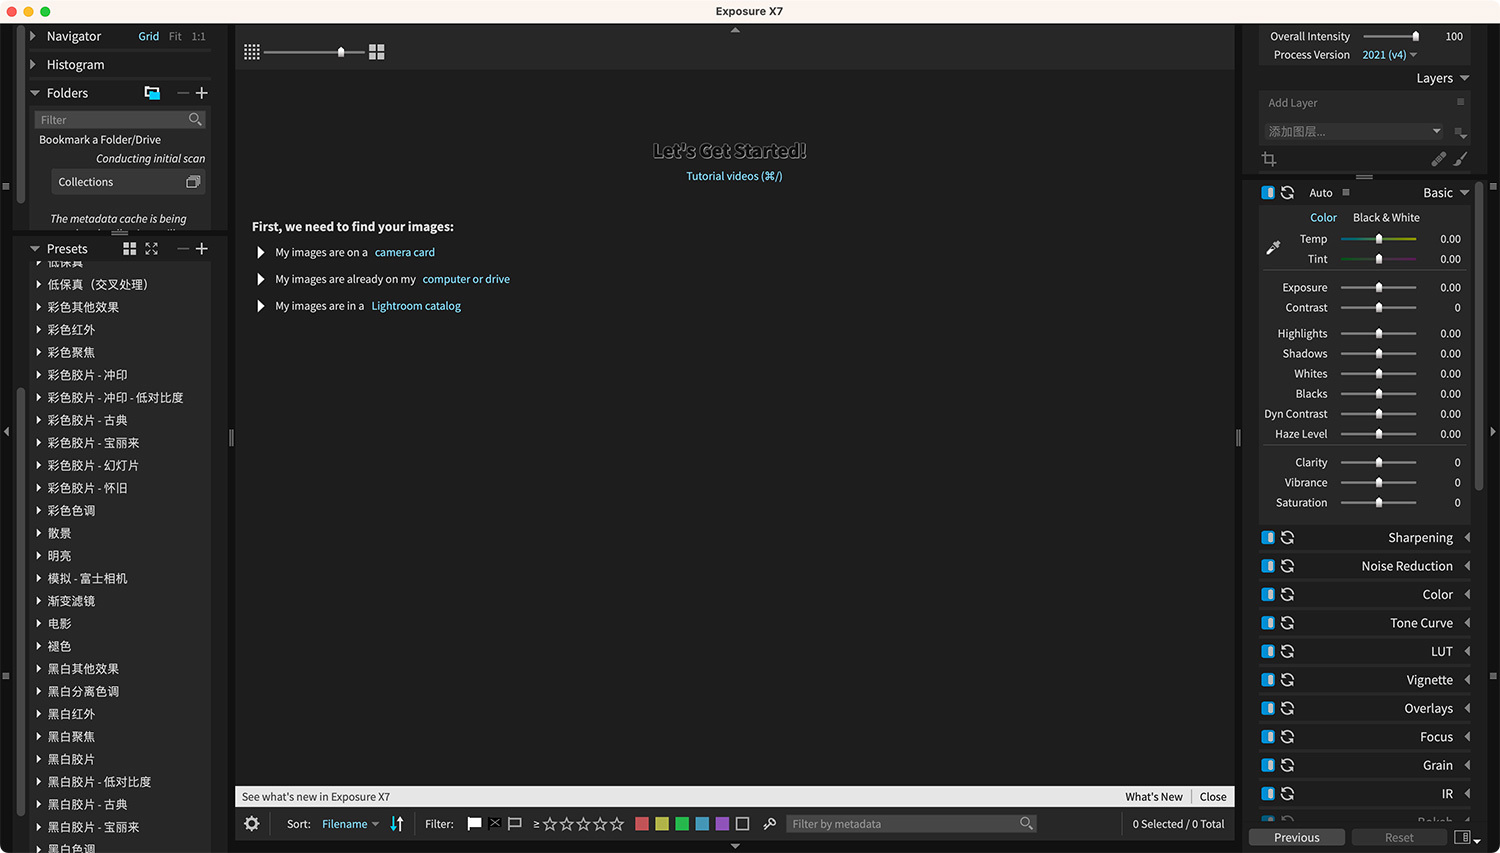Screen dimensions: 1500x853
Task: Switch to the Black & White tab
Action: (1386, 217)
